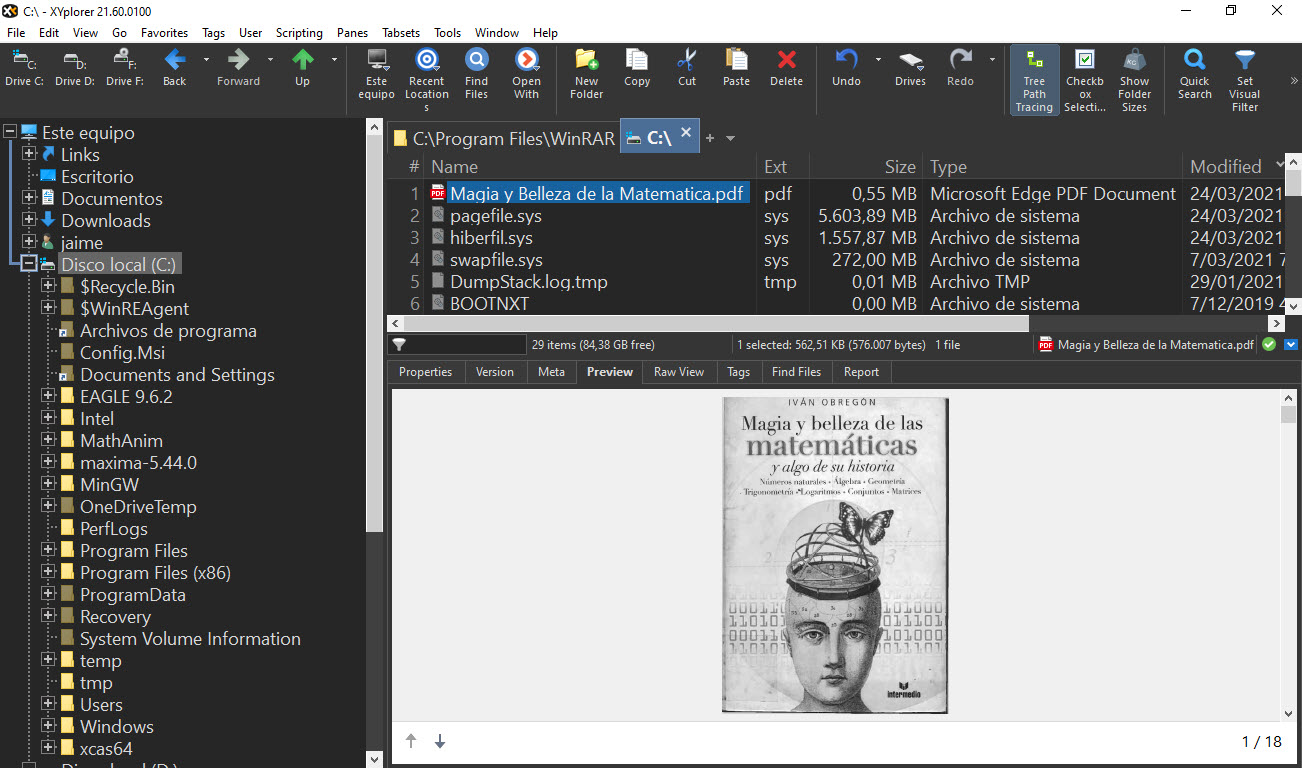
Task: Open the Up button dropdown arrow
Action: 334,59
